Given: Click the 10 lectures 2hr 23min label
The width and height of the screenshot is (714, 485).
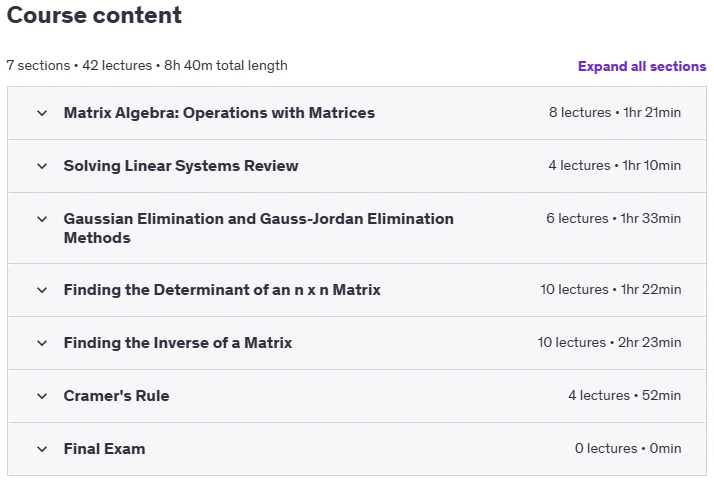Looking at the screenshot, I should click(609, 342).
